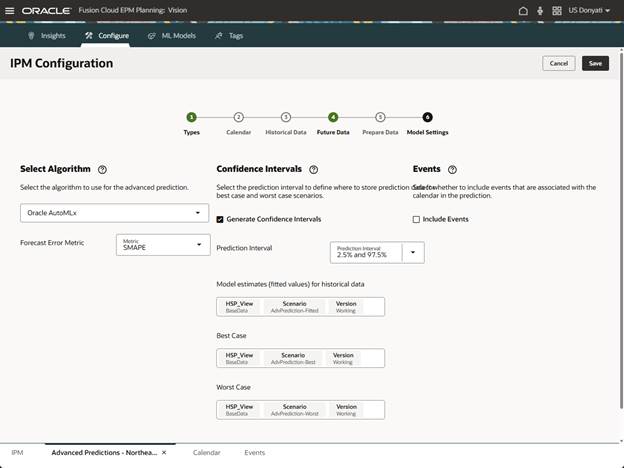Click help icon beside Confidence Intervals
Viewport: 624px width, 468px height.
pyautogui.click(x=313, y=170)
